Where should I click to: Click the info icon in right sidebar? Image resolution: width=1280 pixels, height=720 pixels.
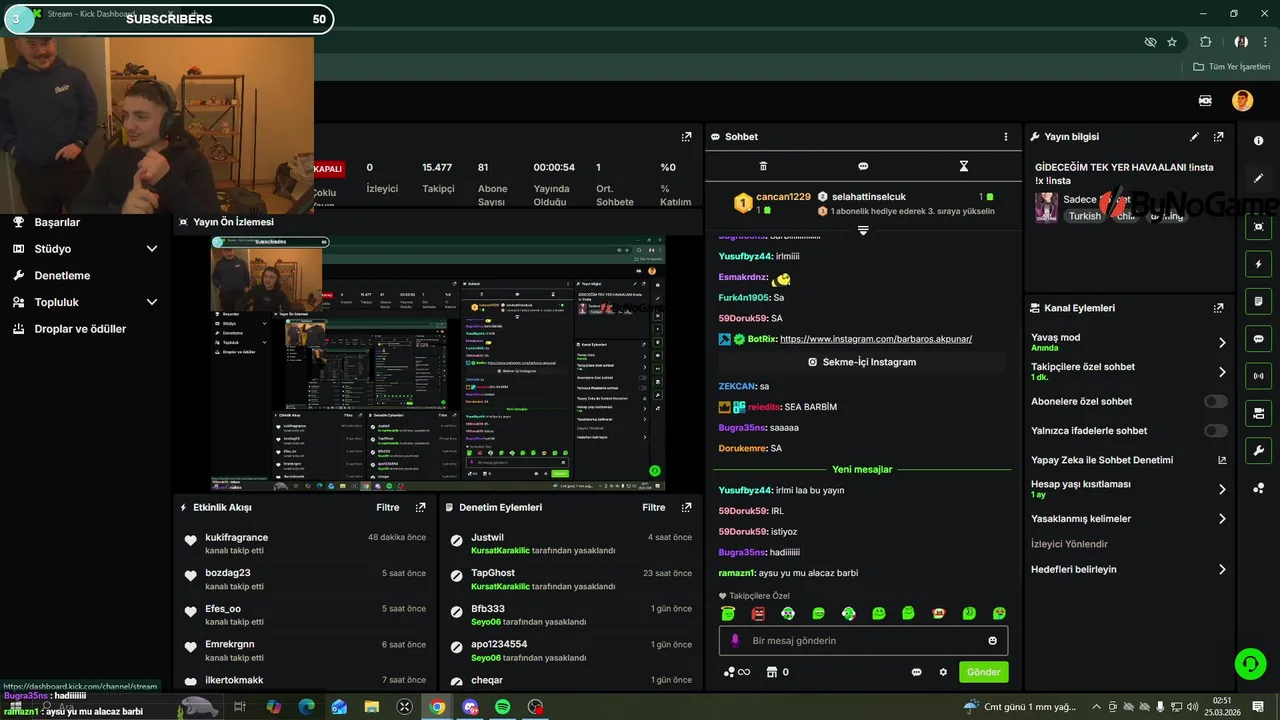coord(1258,141)
